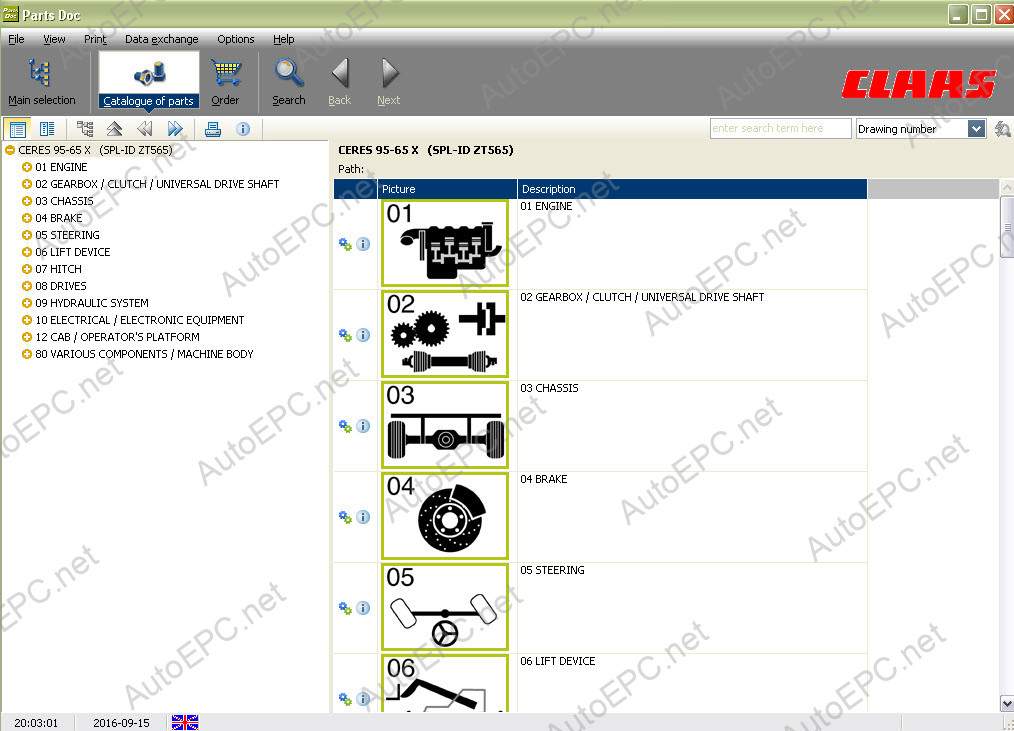Screen dimensions: 1014x731
Task: Select 08 DRIVES in the tree
Action: [61, 286]
